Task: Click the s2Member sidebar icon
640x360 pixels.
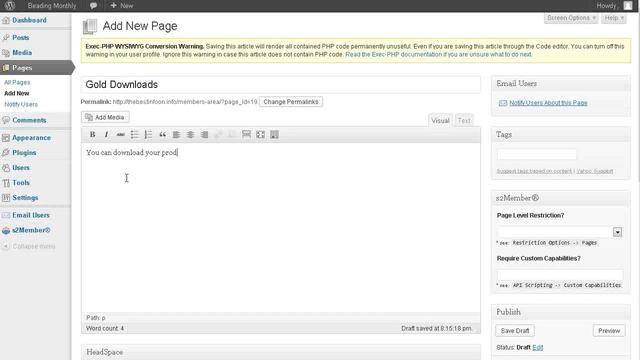Action: (x=6, y=230)
